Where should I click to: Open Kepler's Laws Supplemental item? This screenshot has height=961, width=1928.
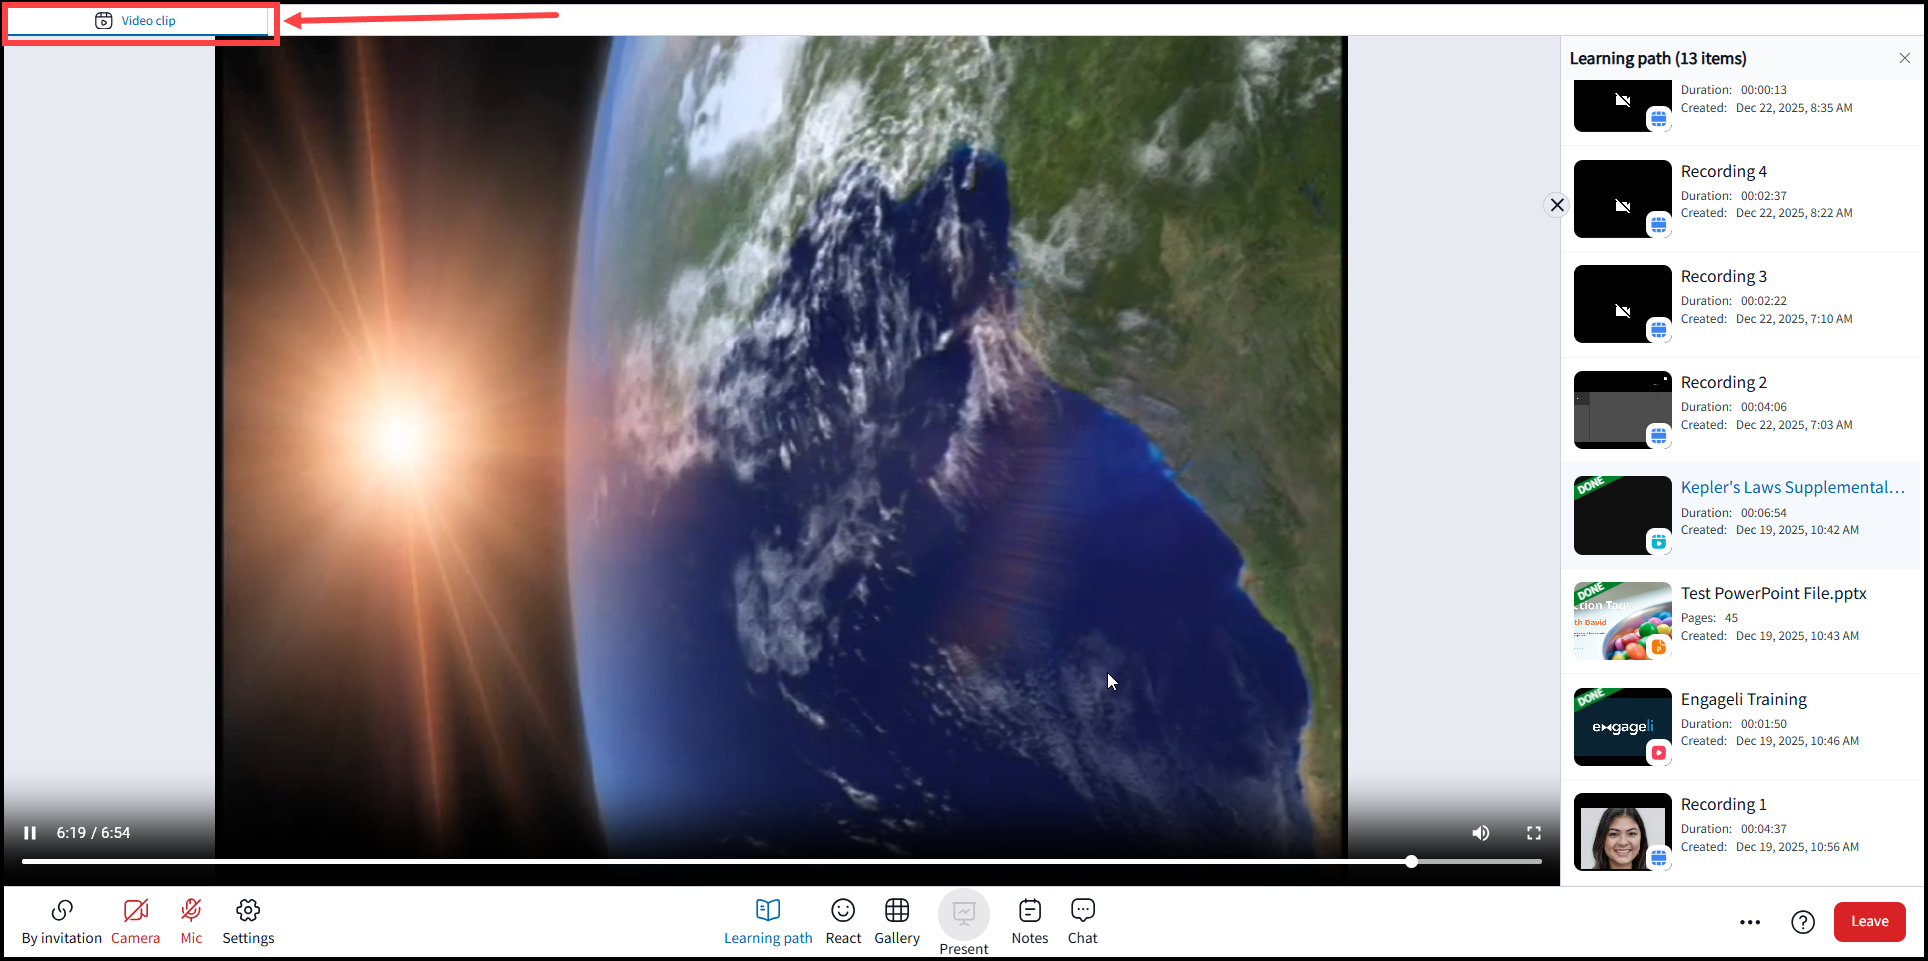click(x=1792, y=487)
